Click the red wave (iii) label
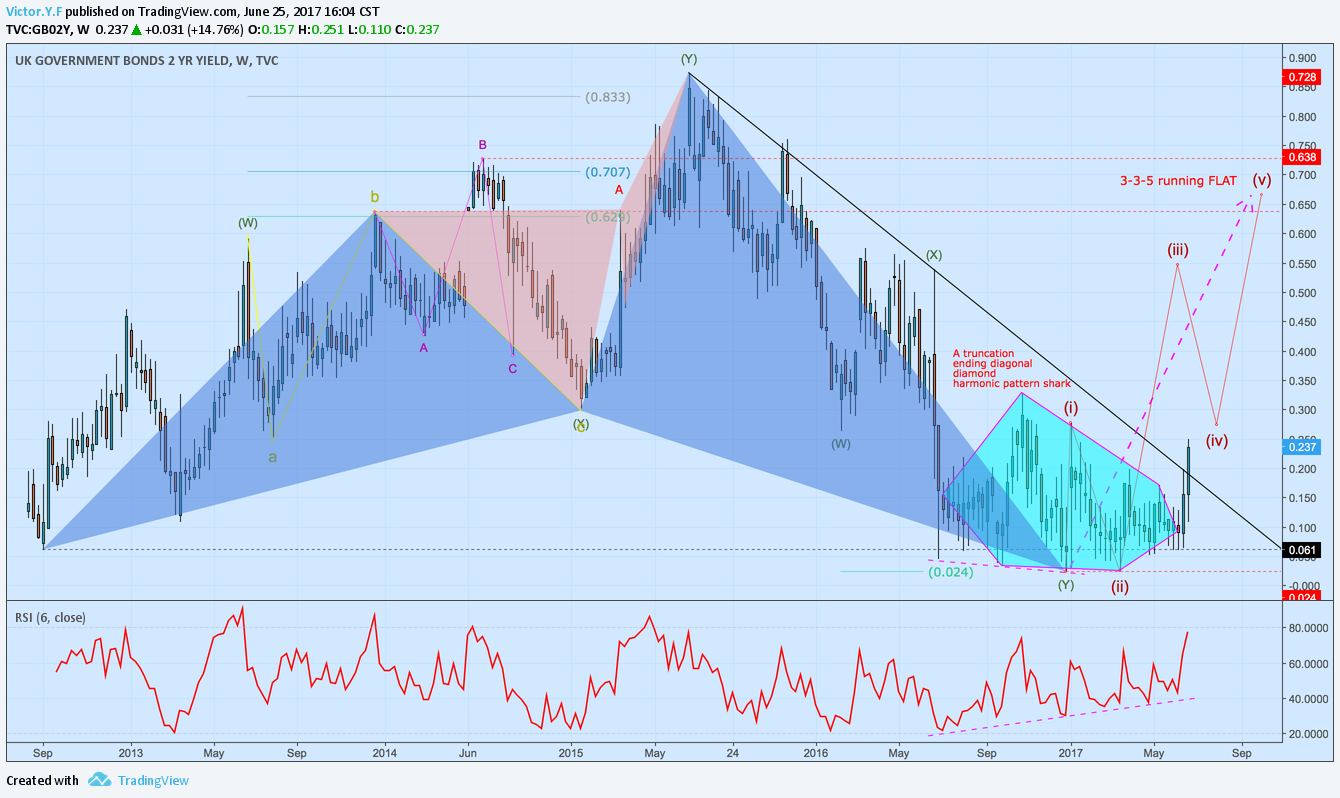Image resolution: width=1340 pixels, height=798 pixels. click(1178, 249)
